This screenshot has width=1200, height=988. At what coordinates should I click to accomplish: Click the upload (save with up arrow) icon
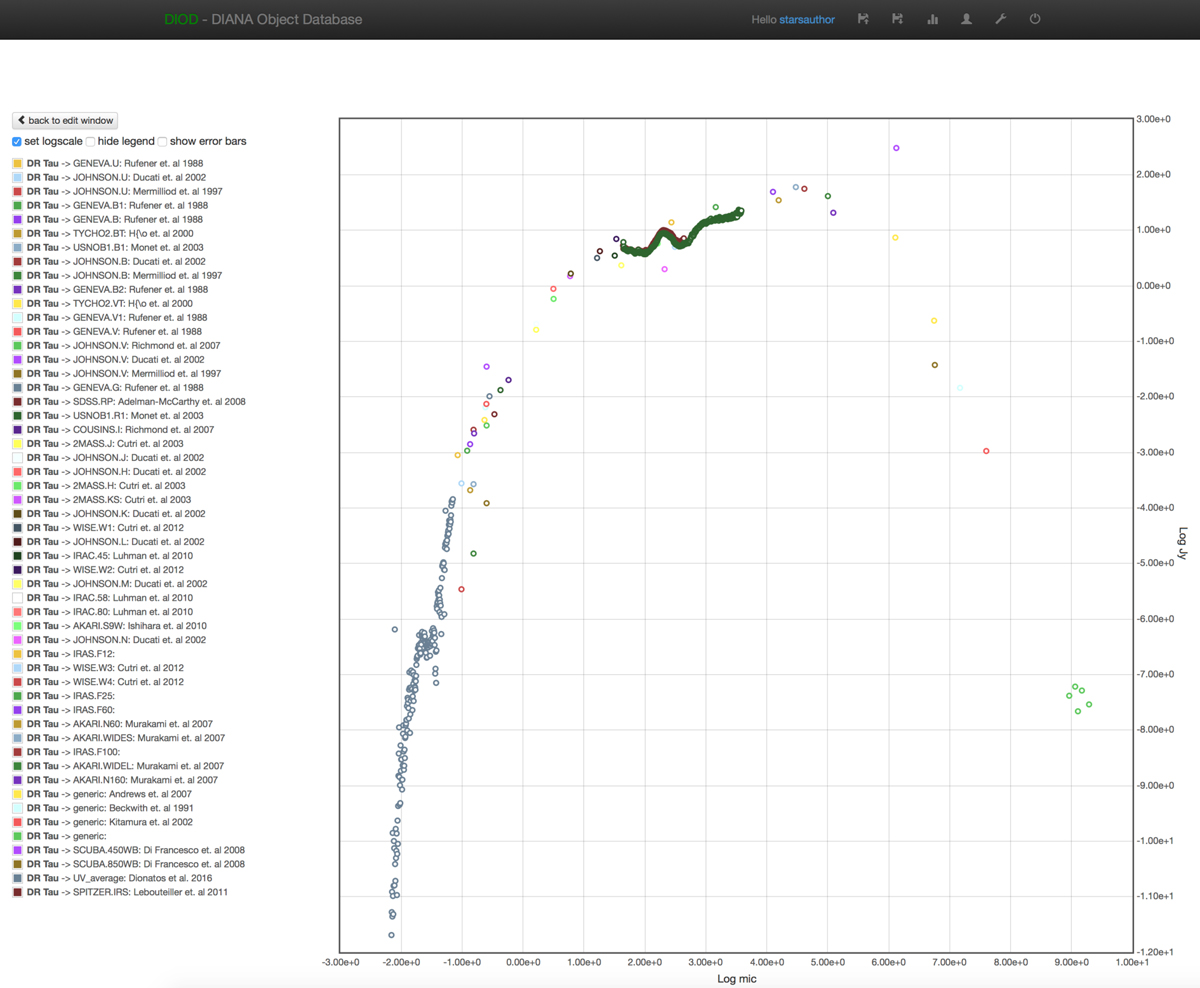(863, 19)
